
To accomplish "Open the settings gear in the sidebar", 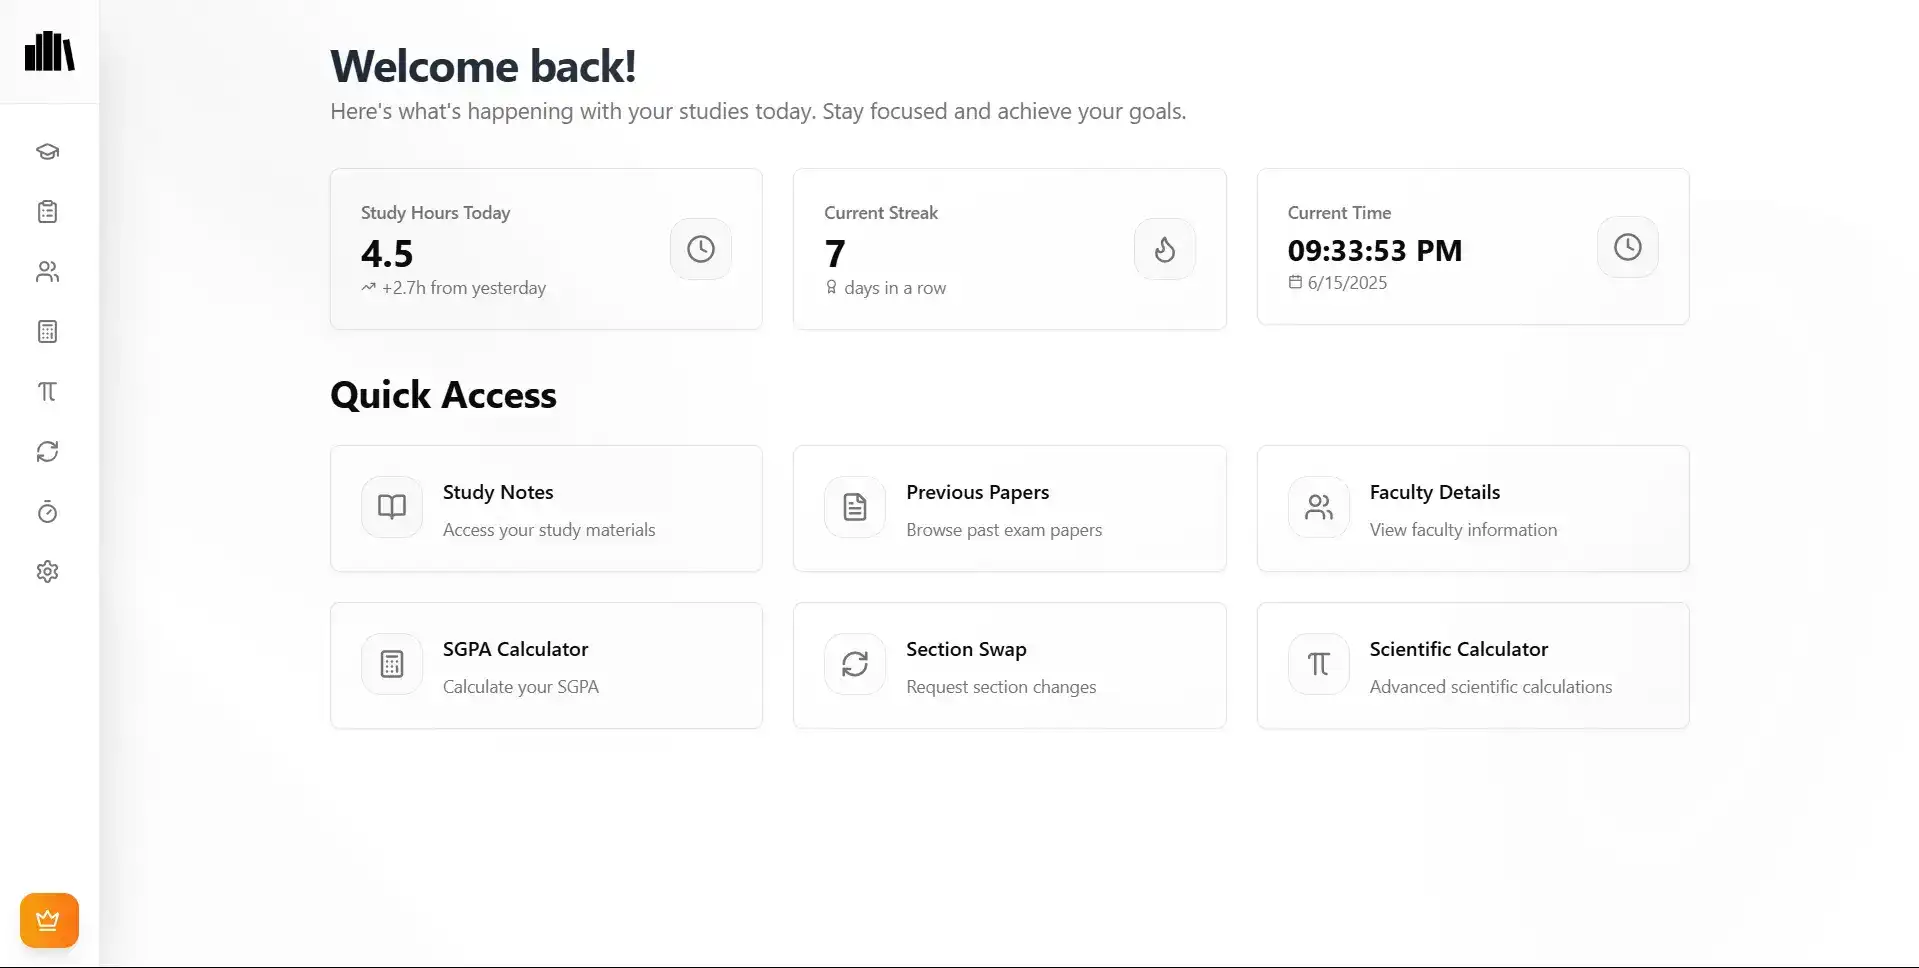I will click(47, 571).
